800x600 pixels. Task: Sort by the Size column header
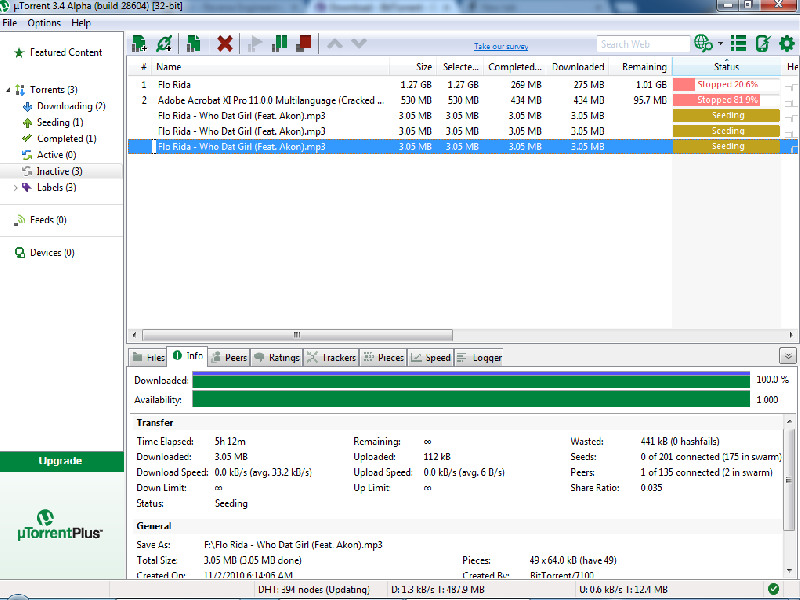(412, 67)
